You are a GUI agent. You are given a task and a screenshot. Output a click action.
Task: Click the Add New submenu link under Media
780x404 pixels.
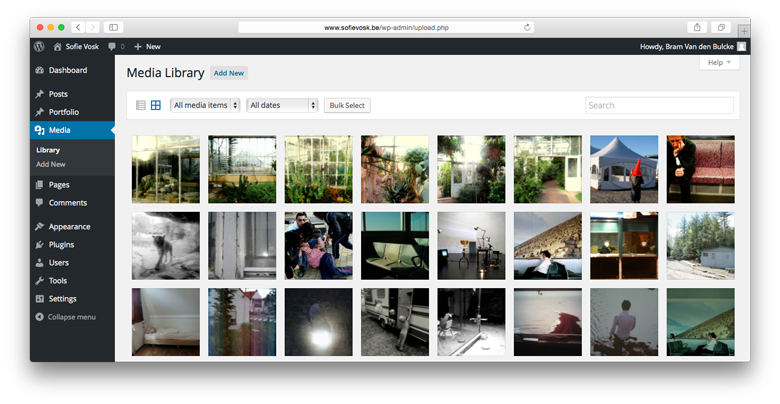pos(51,164)
